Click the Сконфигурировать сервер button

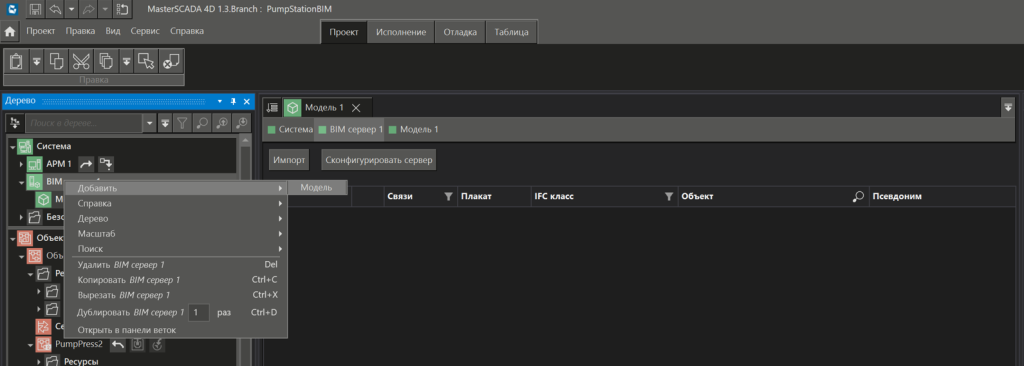[x=378, y=159]
